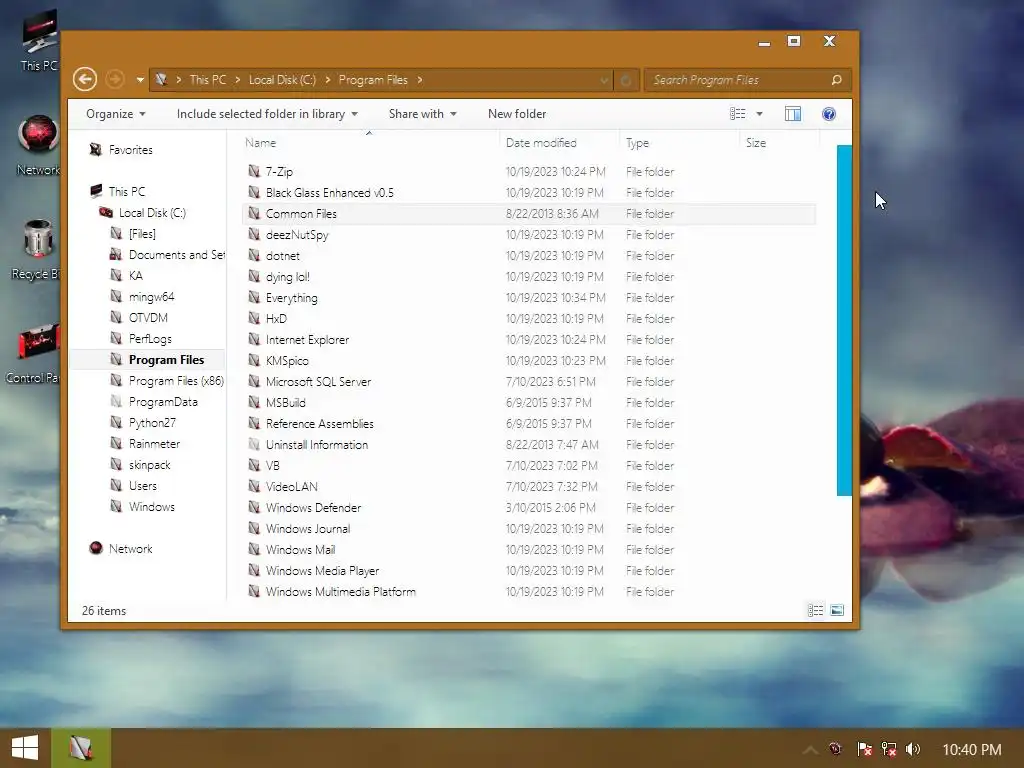Select mingw64 in the navigation tree
This screenshot has width=1024, height=768.
[152, 296]
